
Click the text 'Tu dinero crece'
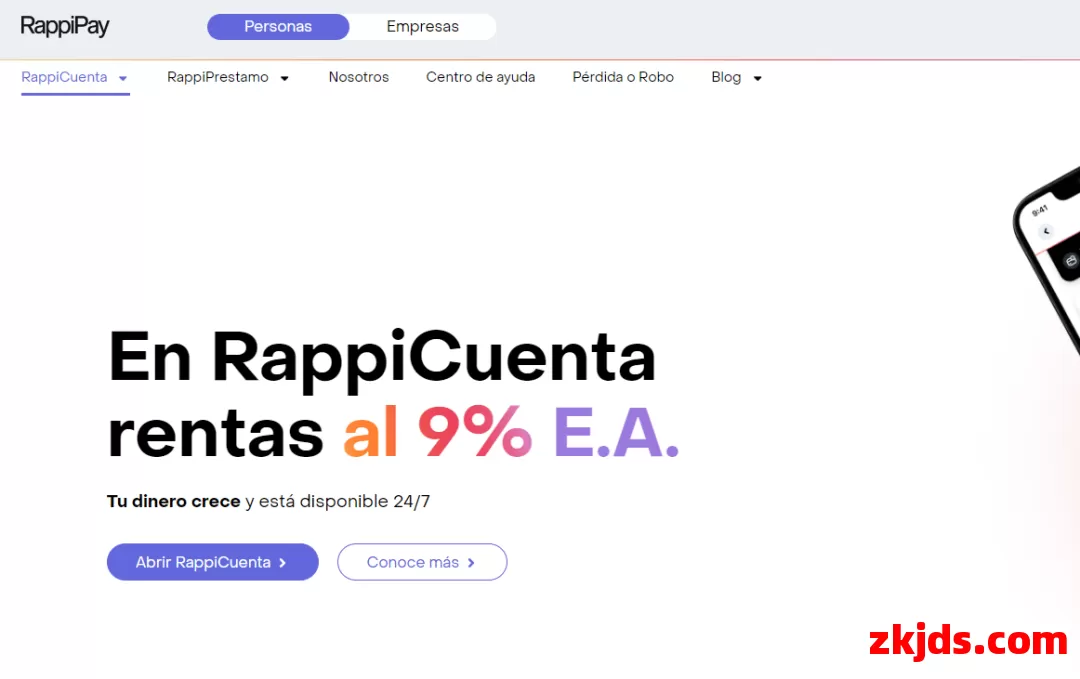(174, 501)
